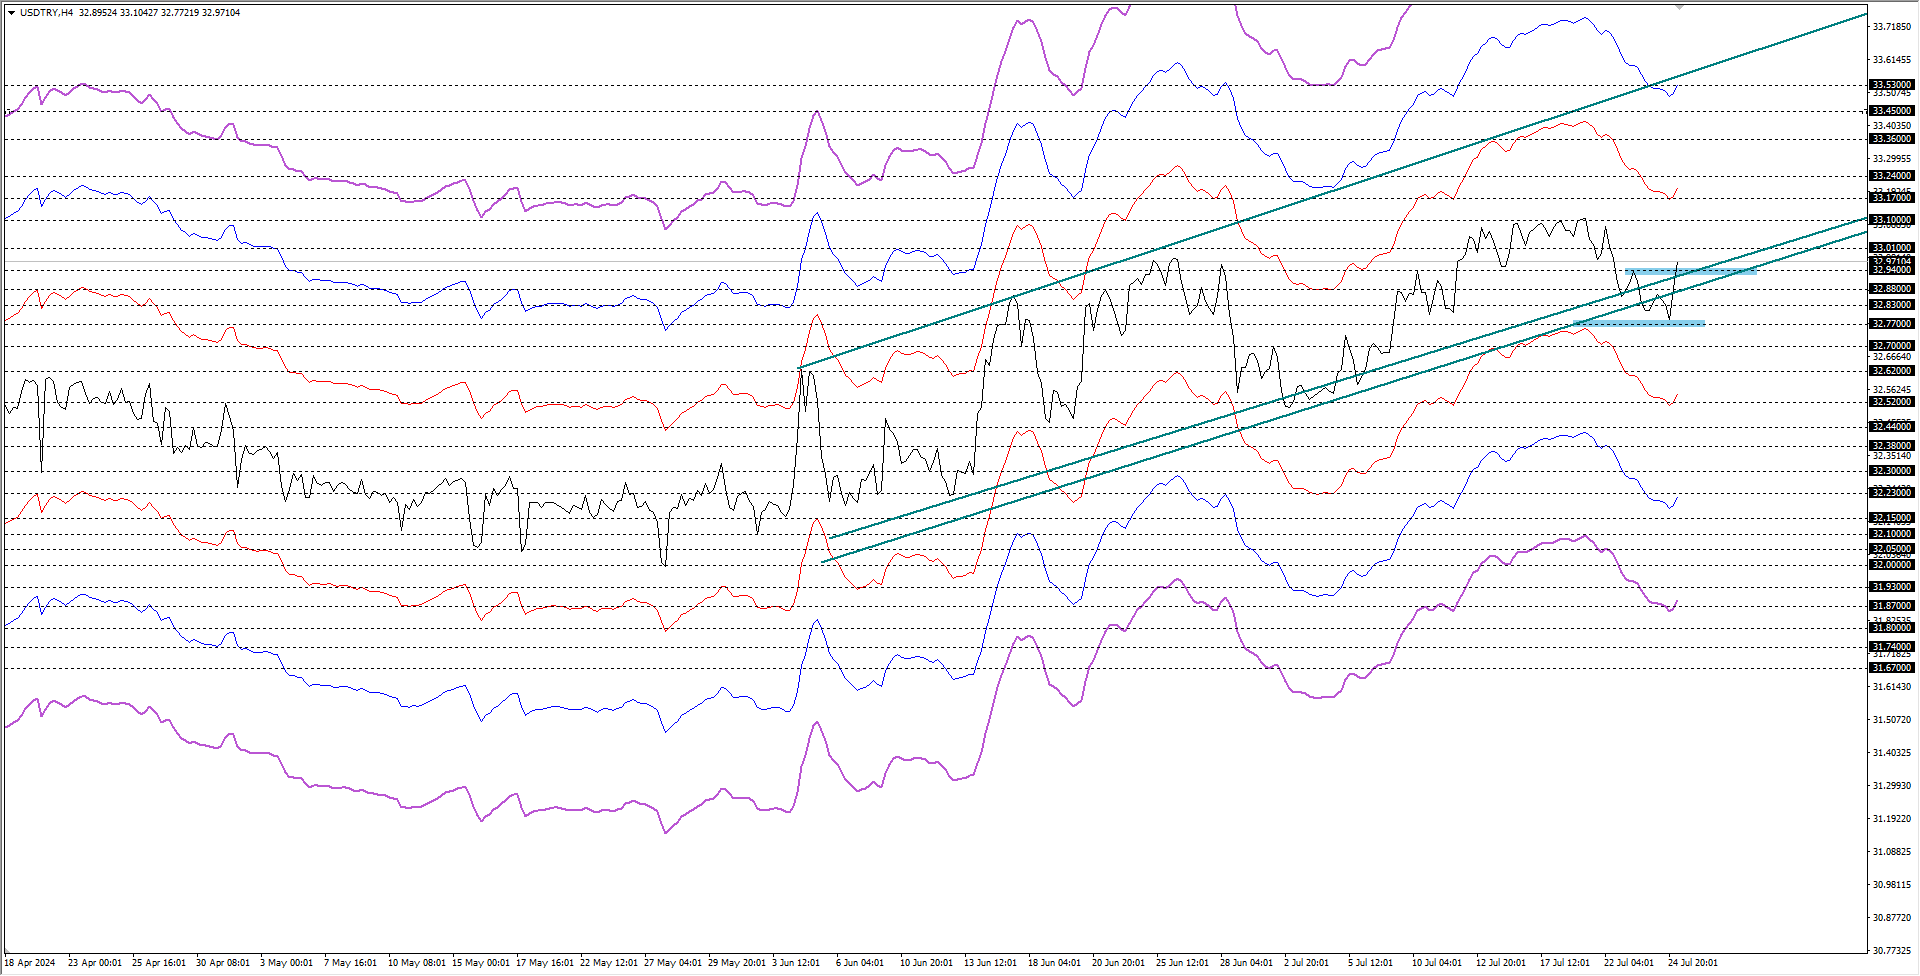Click the 33.36000 price label
This screenshot has width=1920, height=976.
tap(1892, 139)
